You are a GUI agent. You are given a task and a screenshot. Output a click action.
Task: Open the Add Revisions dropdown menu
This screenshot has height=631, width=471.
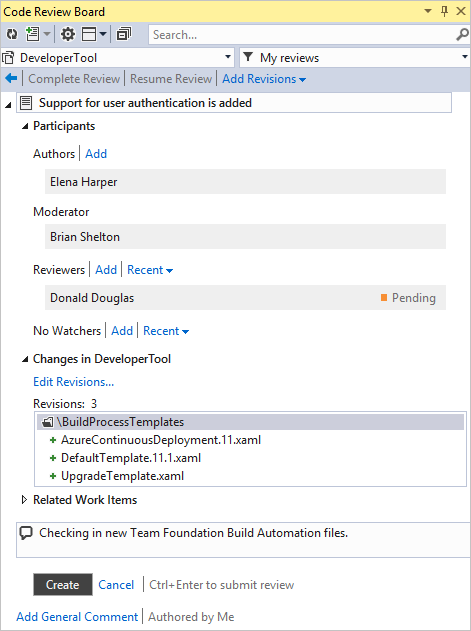point(264,79)
